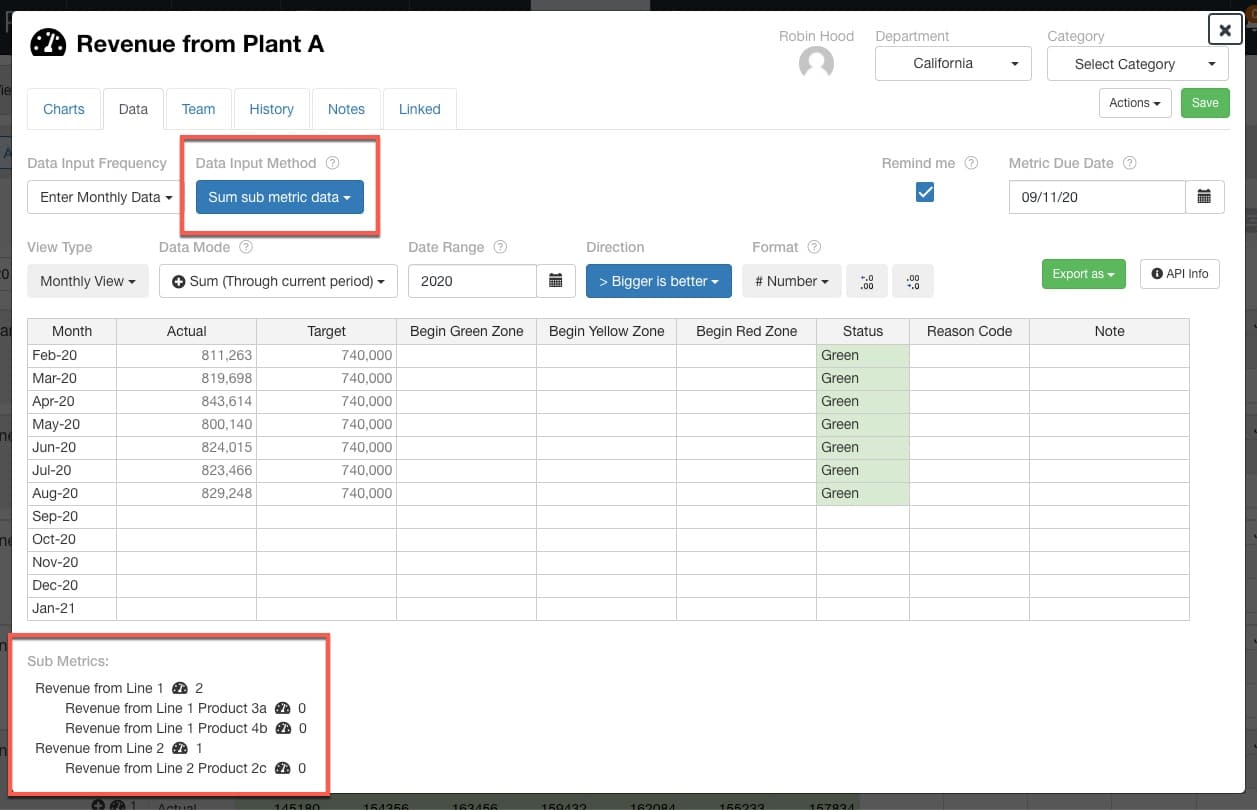The image size is (1257, 810).
Task: Click the Begin Green Zone column header
Action: (467, 331)
